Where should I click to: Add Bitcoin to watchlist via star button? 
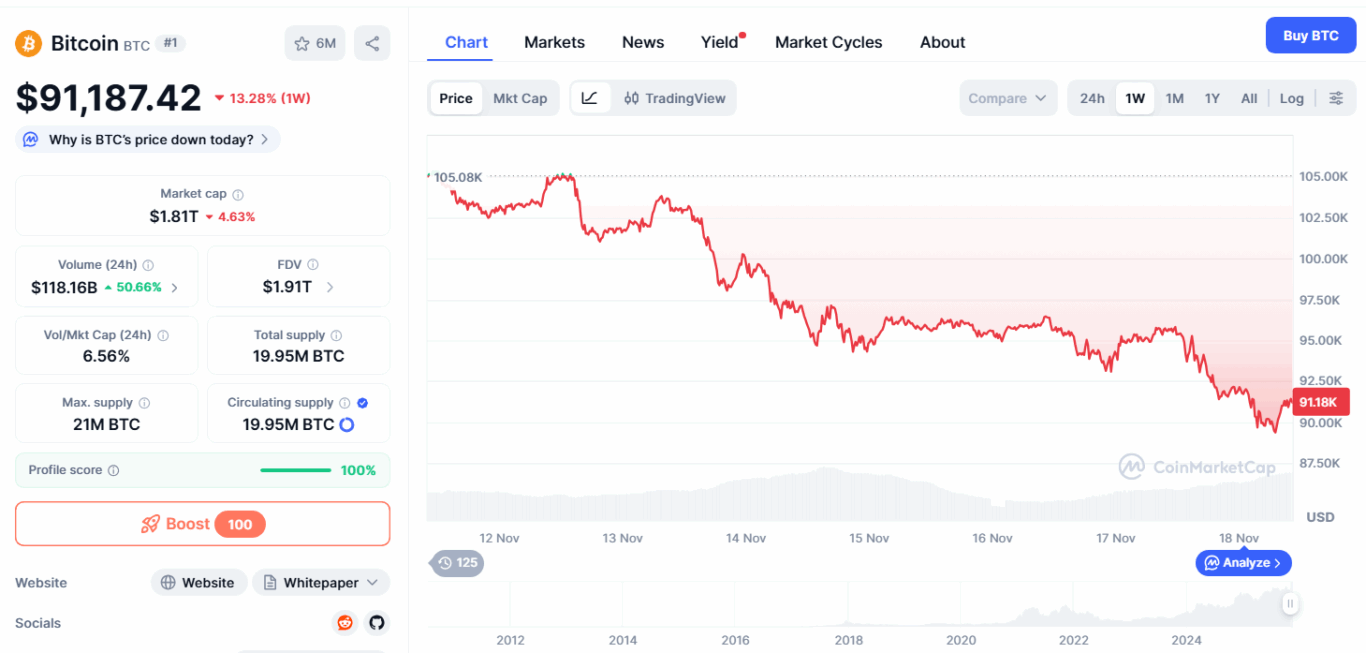[314, 43]
